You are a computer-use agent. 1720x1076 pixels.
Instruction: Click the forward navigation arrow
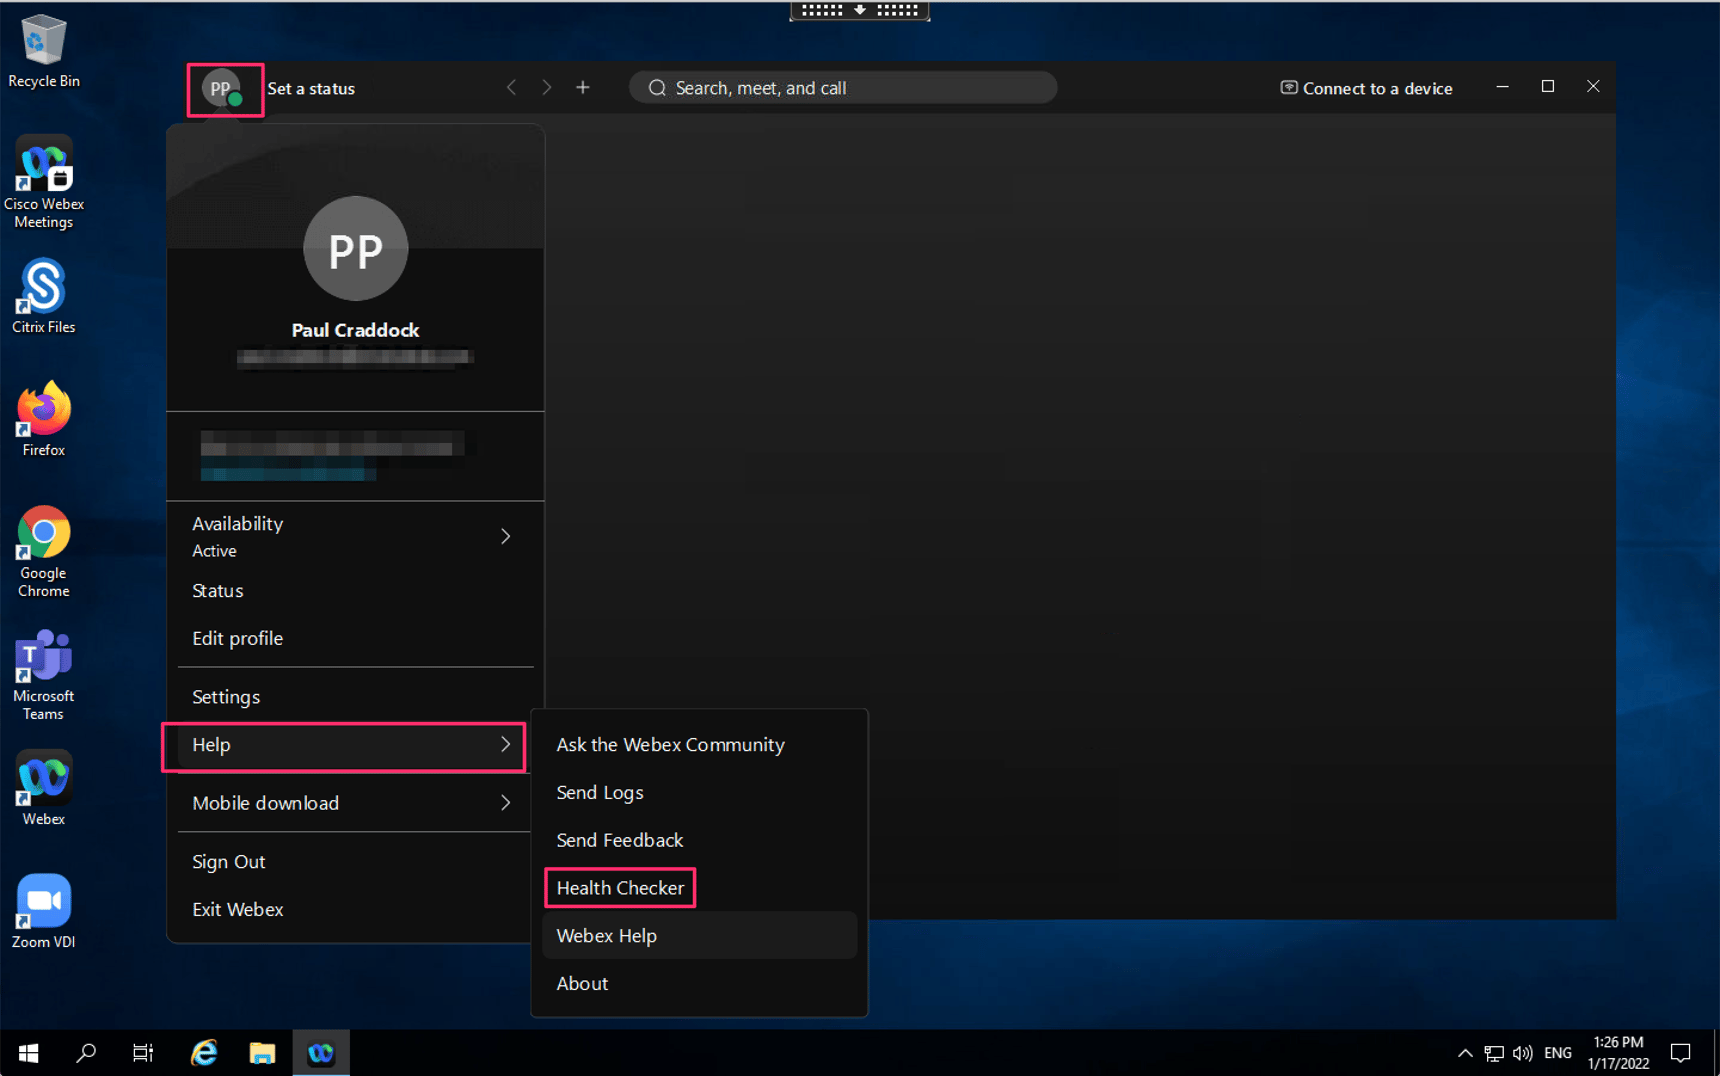point(547,87)
